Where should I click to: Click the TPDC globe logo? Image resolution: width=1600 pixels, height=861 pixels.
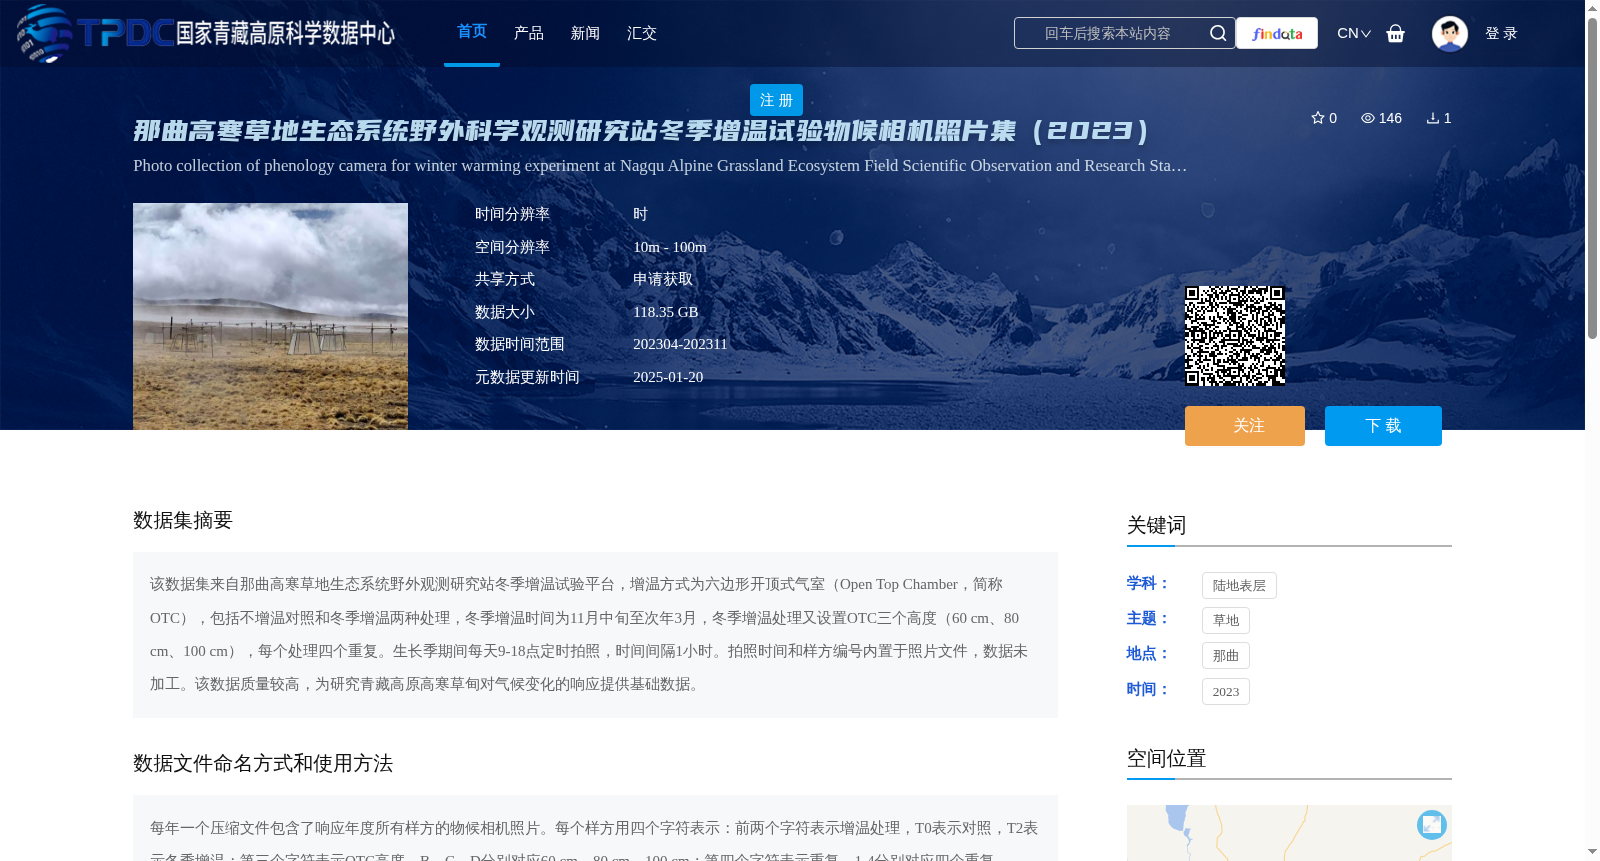click(44, 33)
